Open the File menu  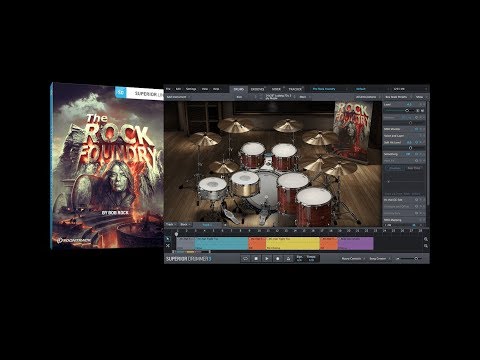169,89
